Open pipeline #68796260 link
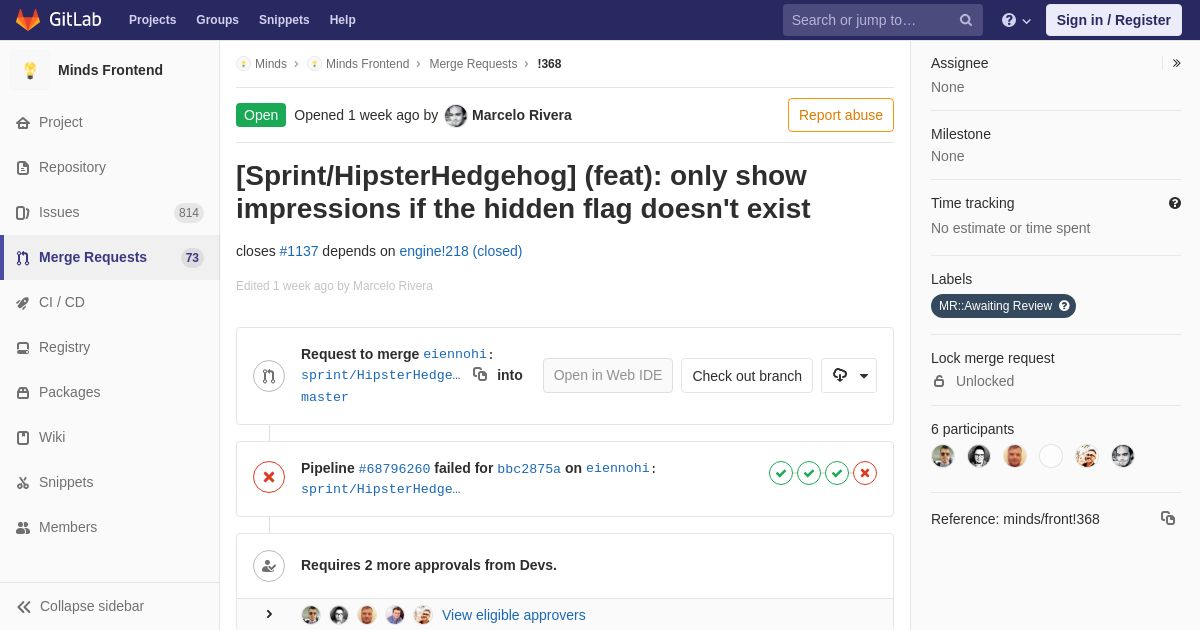The height and width of the screenshot is (630, 1200). pyautogui.click(x=394, y=468)
